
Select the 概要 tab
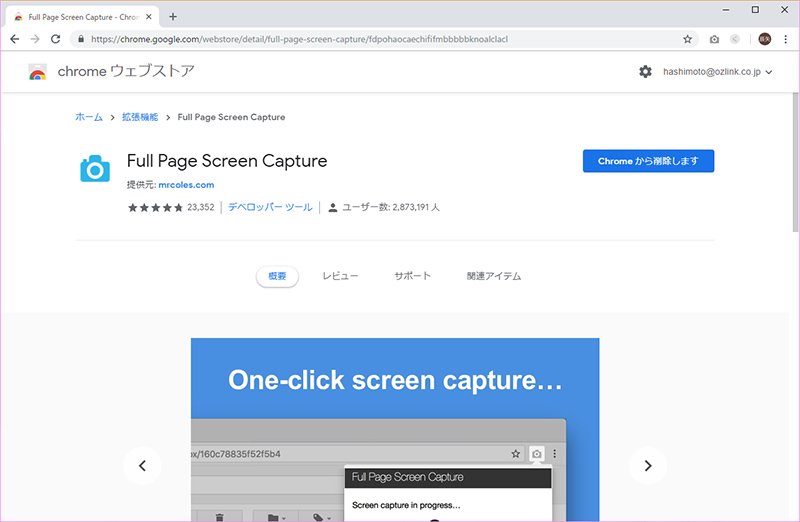pos(277,276)
